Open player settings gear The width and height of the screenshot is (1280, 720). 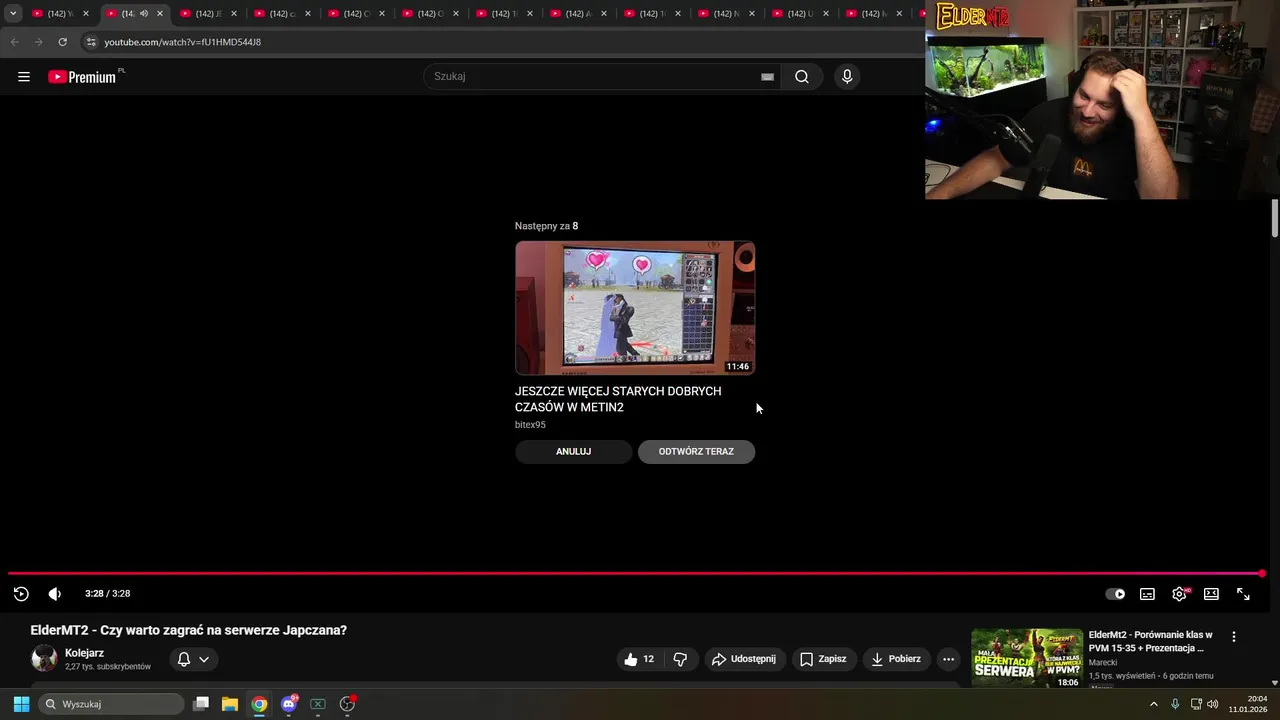1179,594
